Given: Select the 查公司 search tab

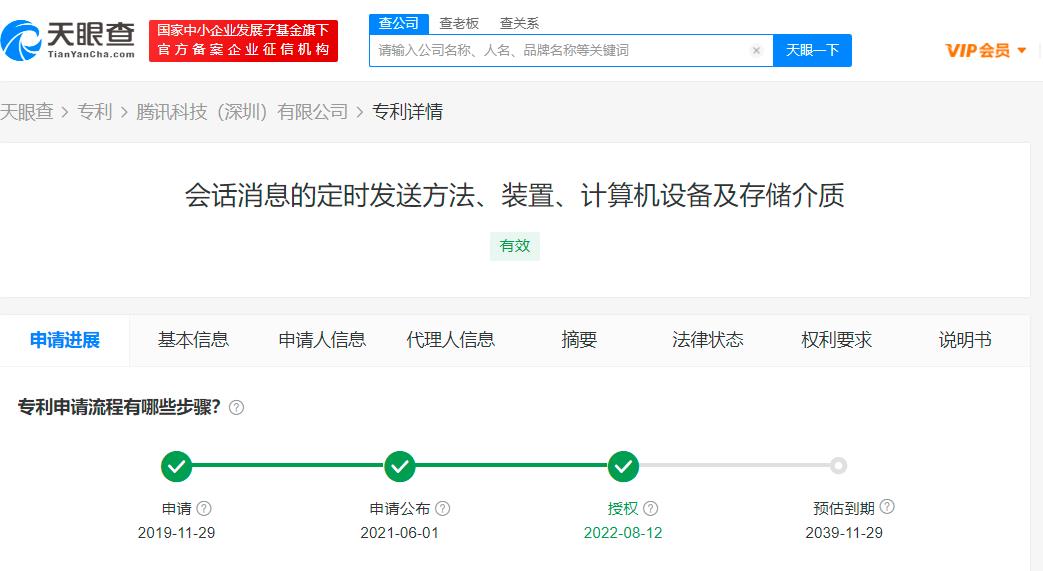Looking at the screenshot, I should point(398,23).
